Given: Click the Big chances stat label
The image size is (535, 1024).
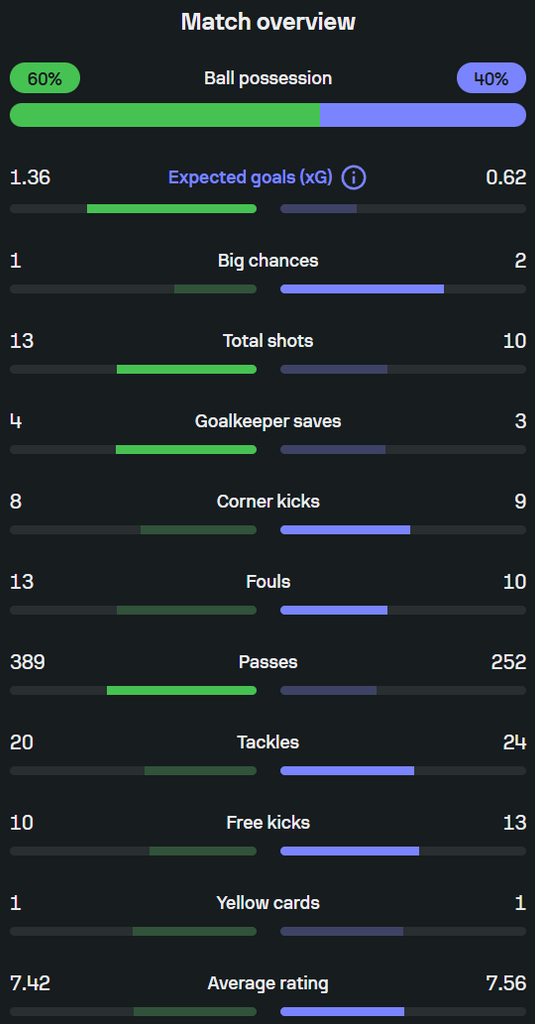Looking at the screenshot, I should (x=268, y=261).
